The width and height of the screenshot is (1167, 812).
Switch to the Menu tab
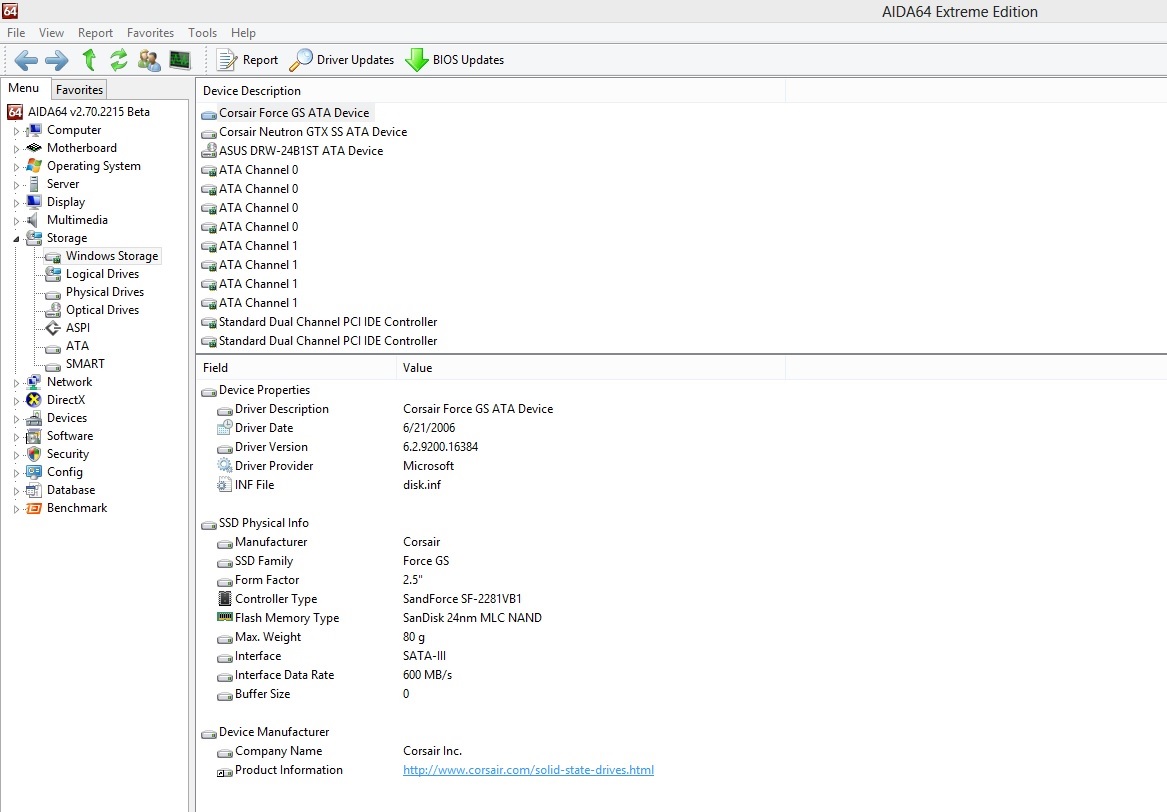(x=24, y=88)
